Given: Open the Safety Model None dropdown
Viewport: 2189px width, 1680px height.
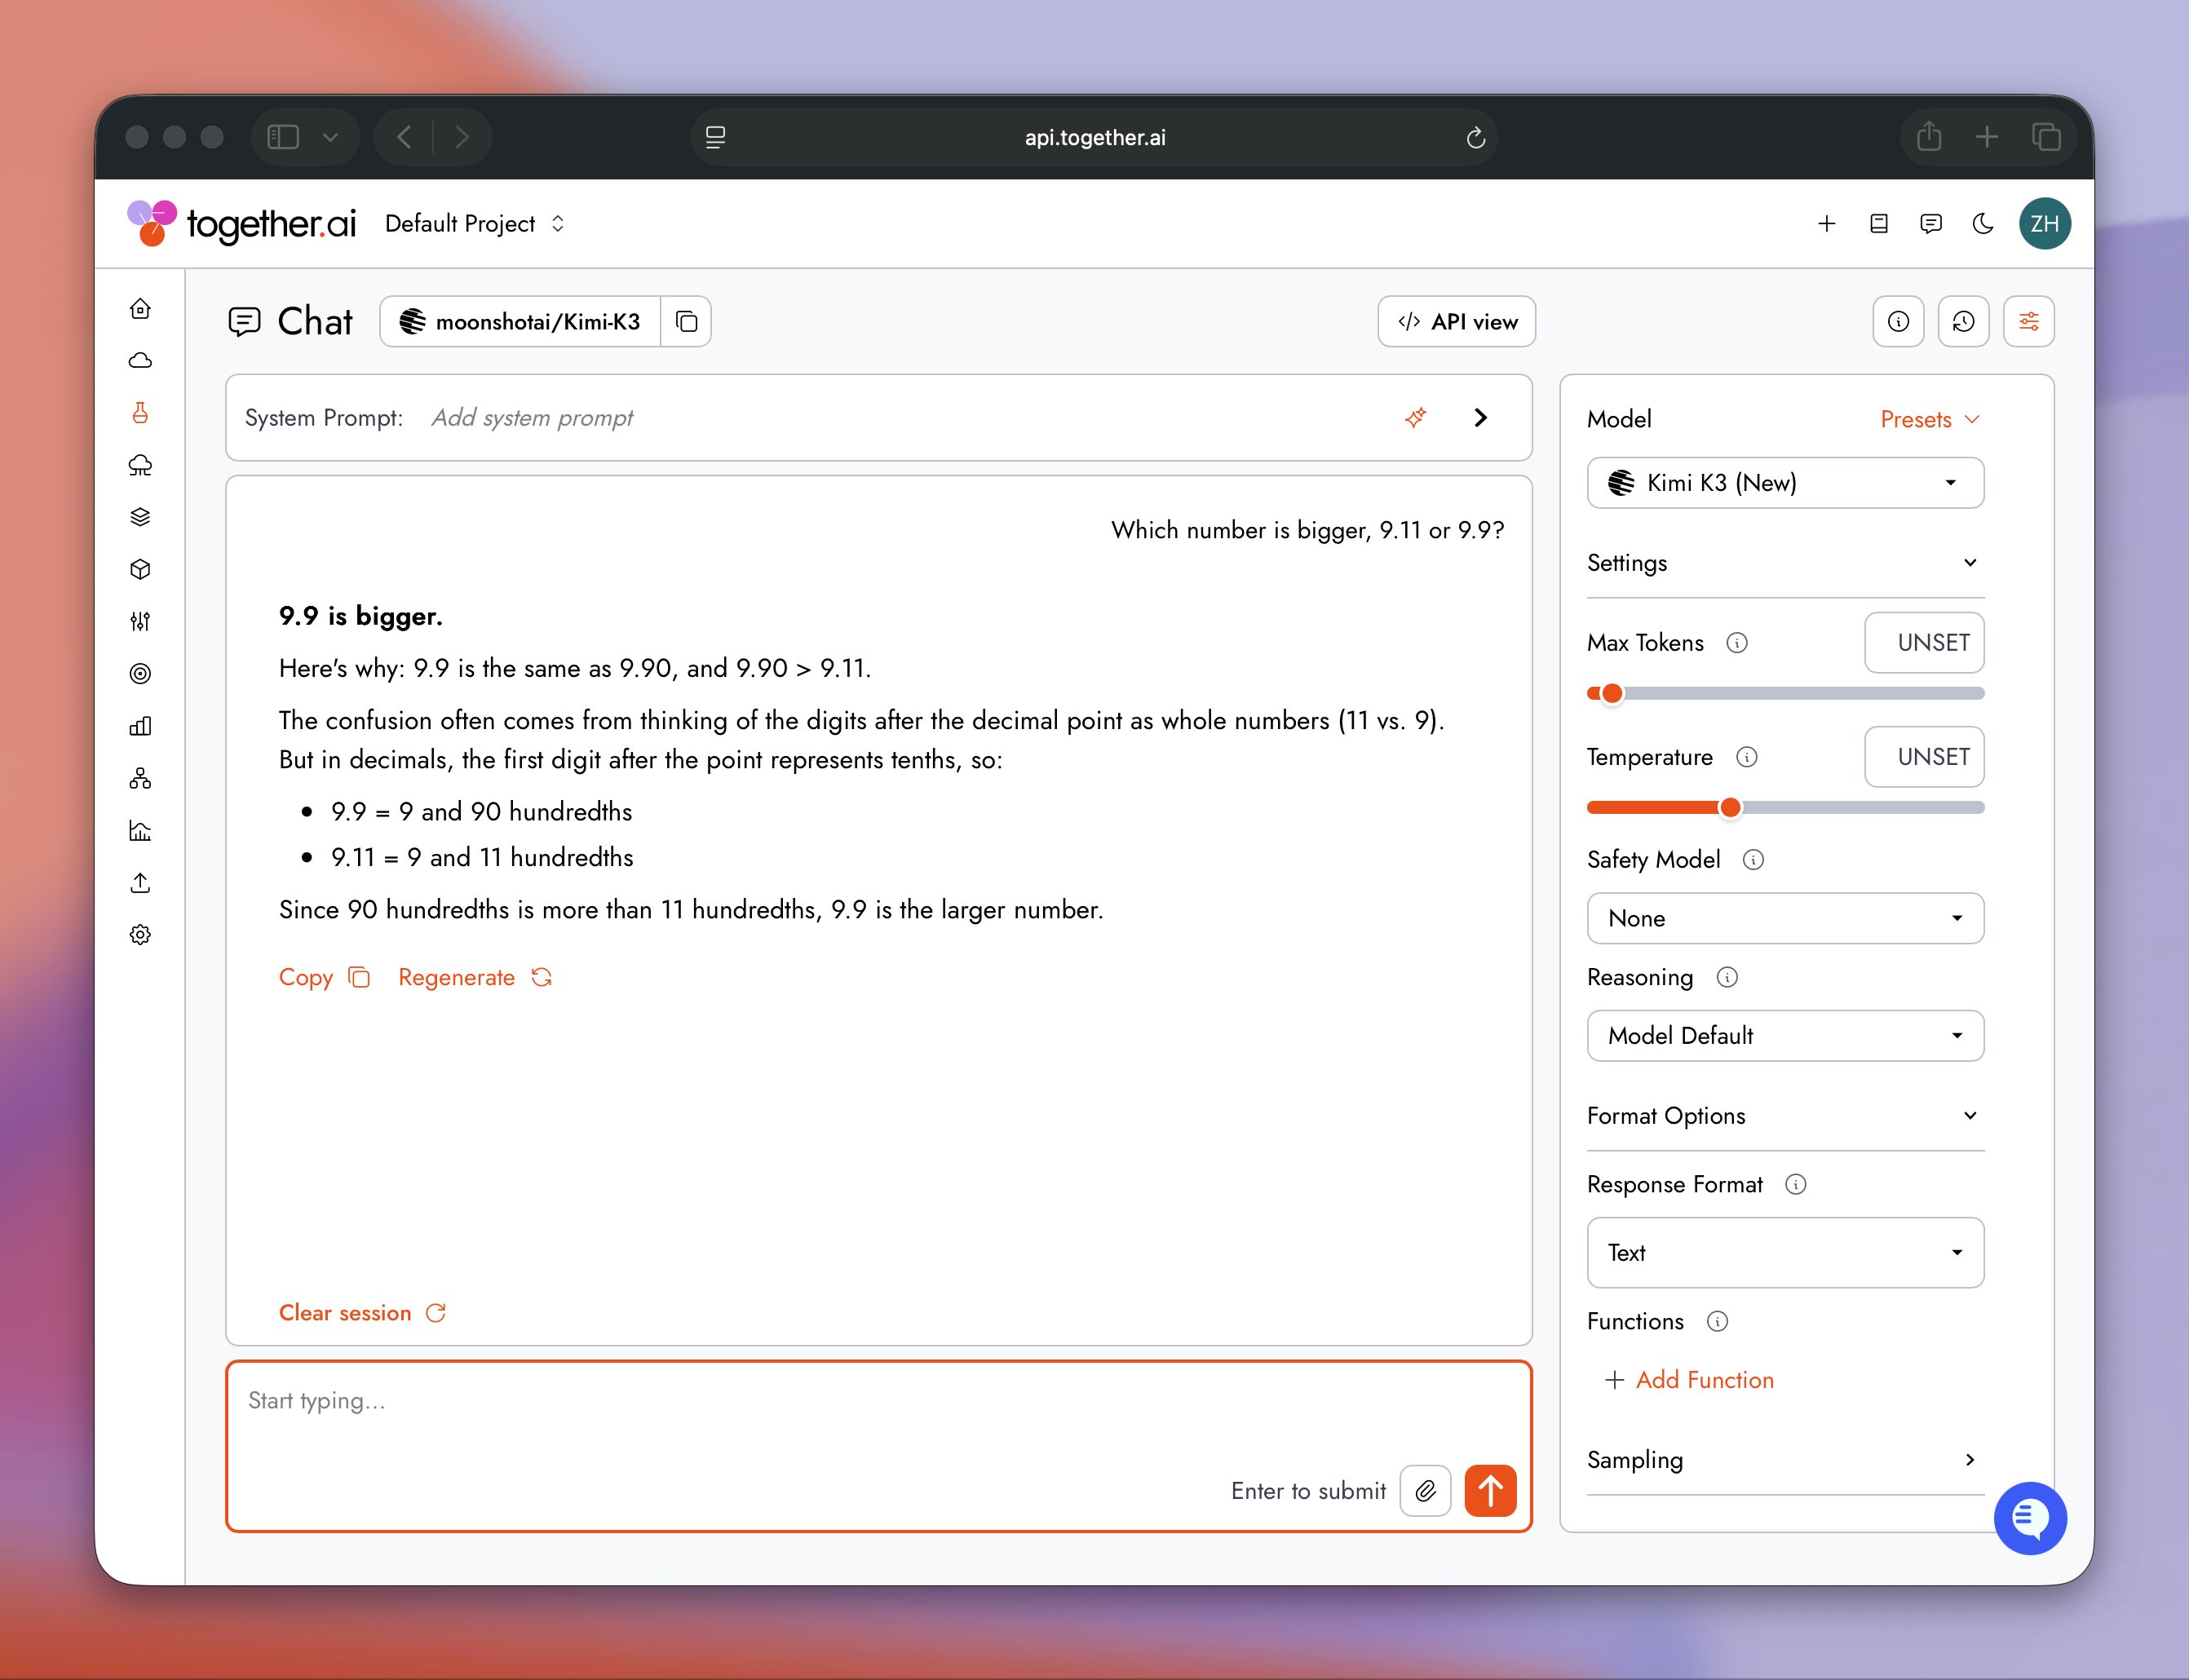Looking at the screenshot, I should (1785, 918).
